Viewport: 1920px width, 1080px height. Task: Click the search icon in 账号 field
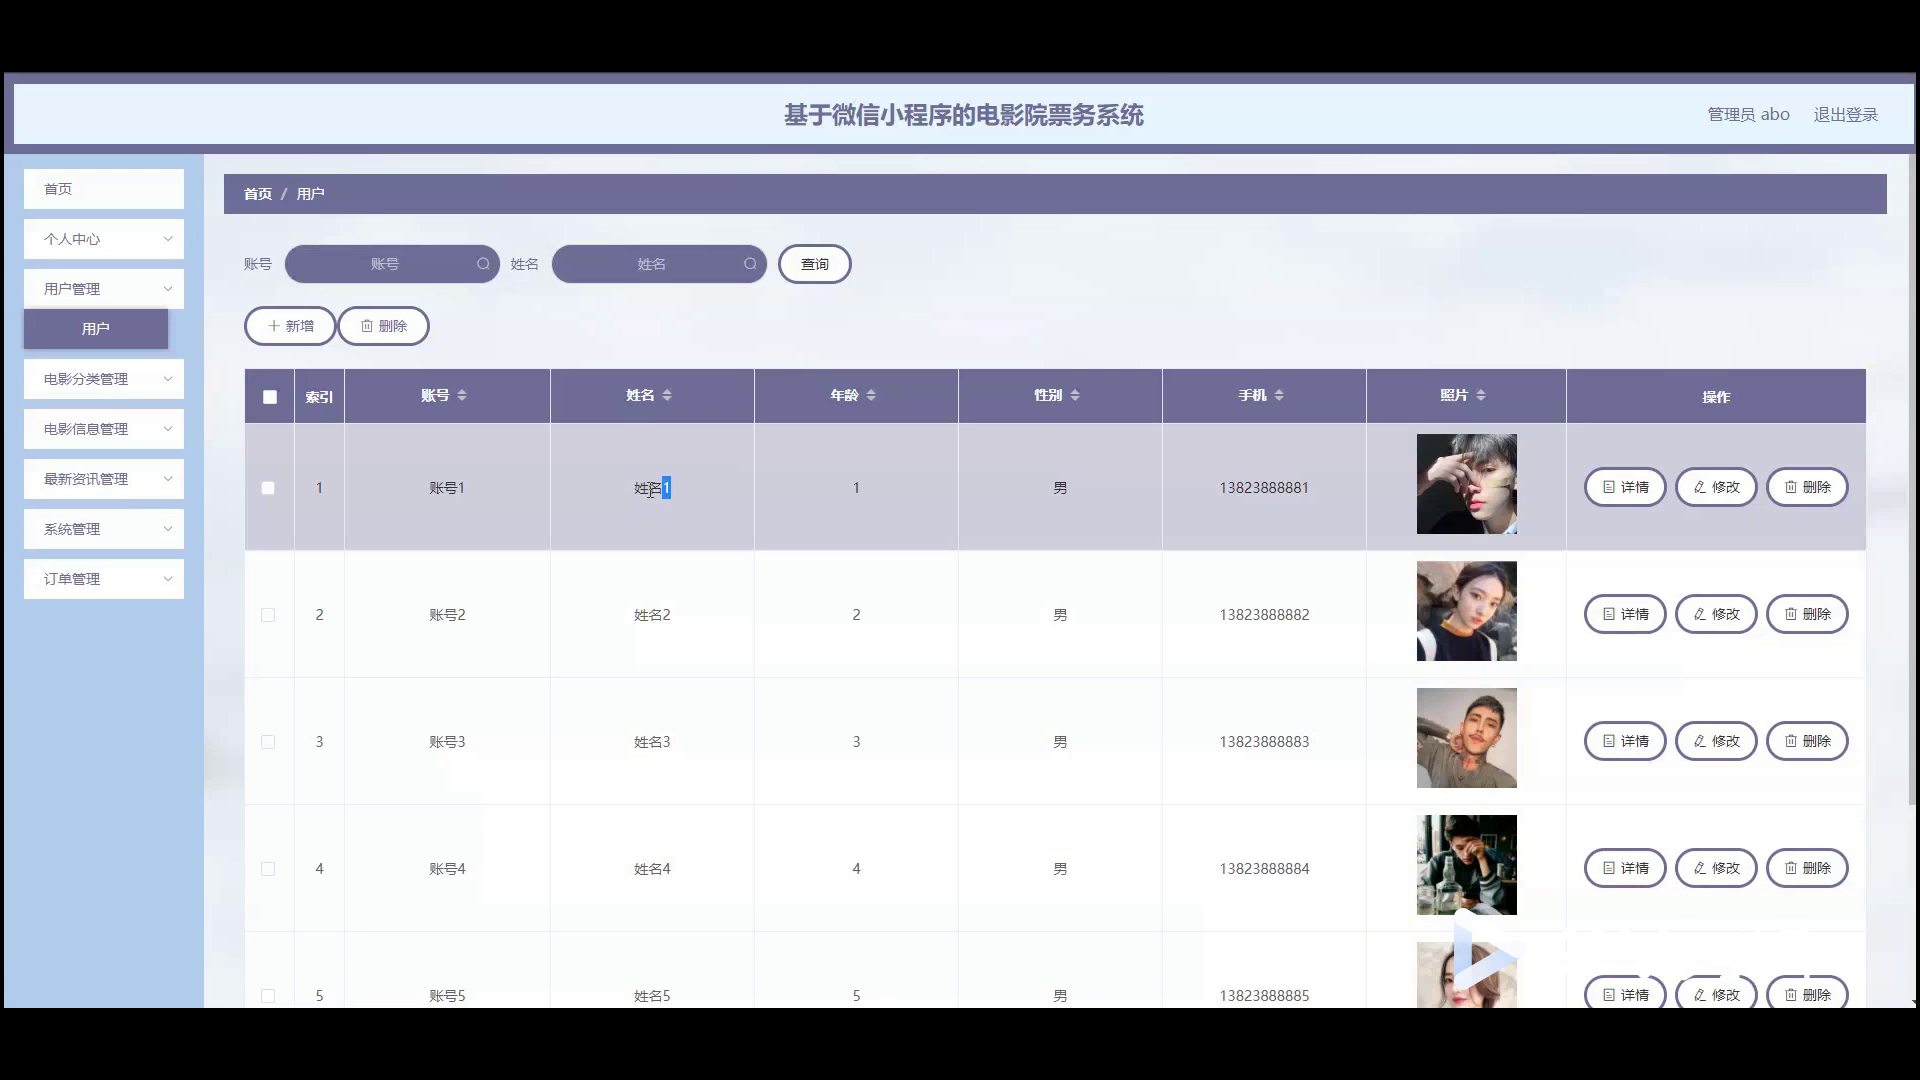click(x=483, y=264)
